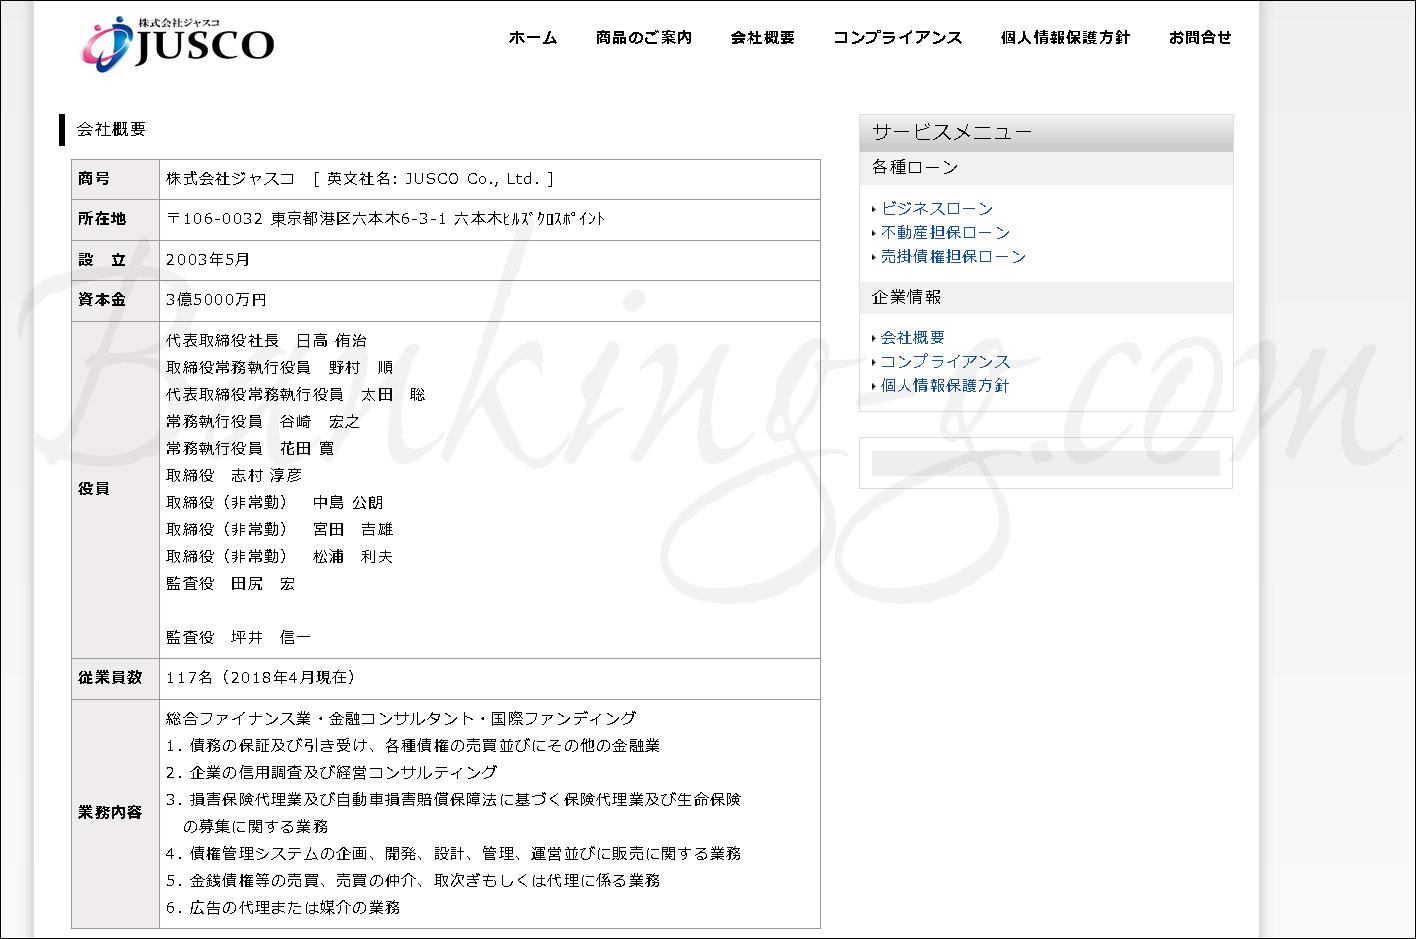Select the 売掛債権担保ローン link
The height and width of the screenshot is (939, 1416).
tap(953, 257)
